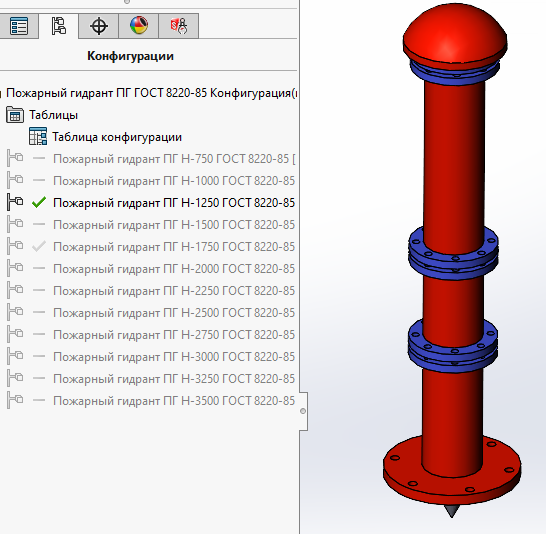Viewport: 546px width, 534px height.
Task: Click configuration icon of Н-2750 row
Action: click(15, 334)
